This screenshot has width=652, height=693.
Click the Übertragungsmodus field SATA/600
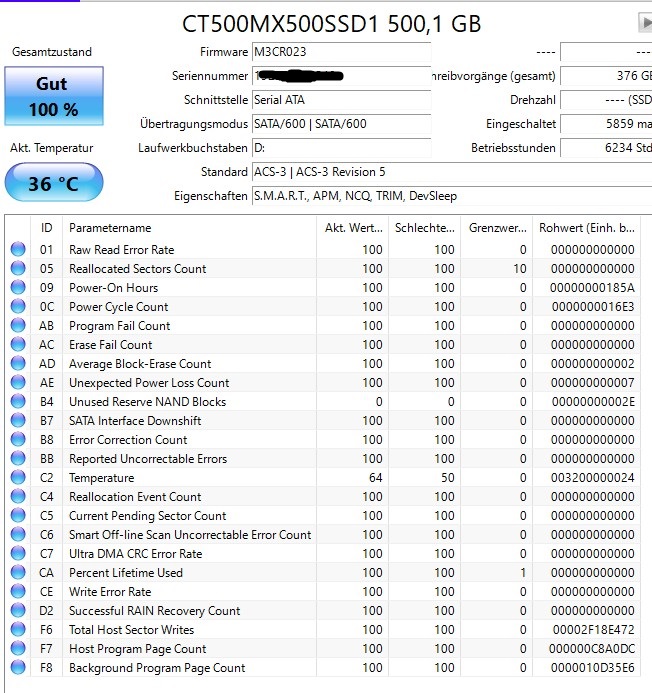point(341,124)
